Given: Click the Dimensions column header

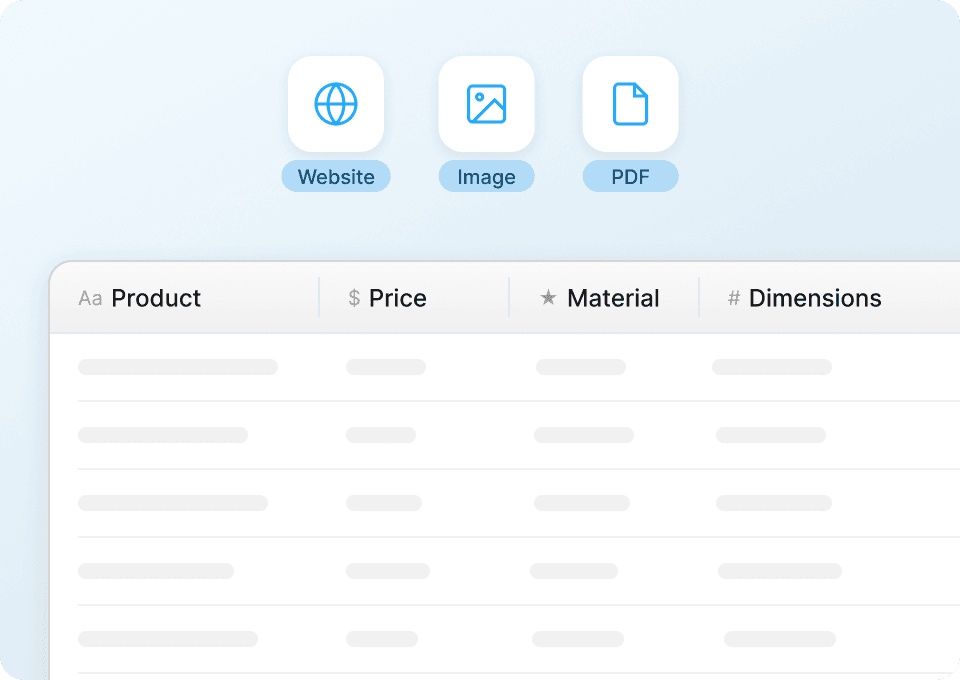Looking at the screenshot, I should (x=815, y=298).
